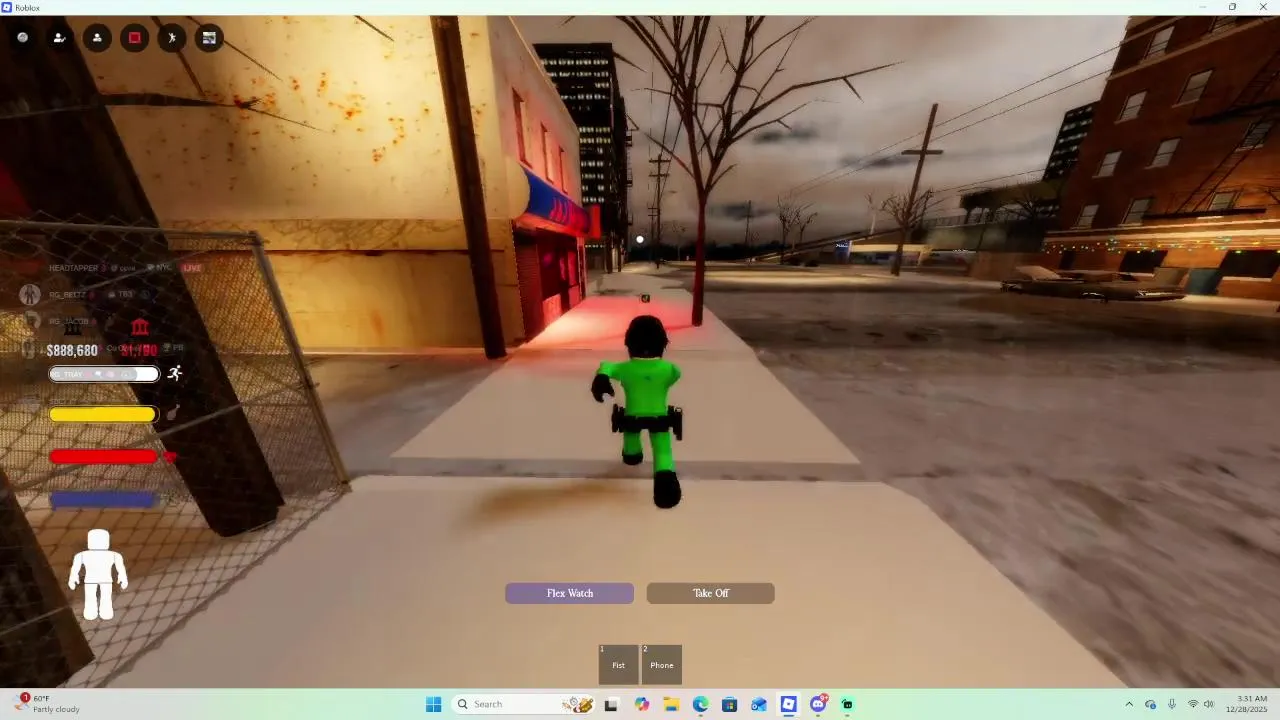Open the Wi-Fi network tray icon

point(1193,704)
